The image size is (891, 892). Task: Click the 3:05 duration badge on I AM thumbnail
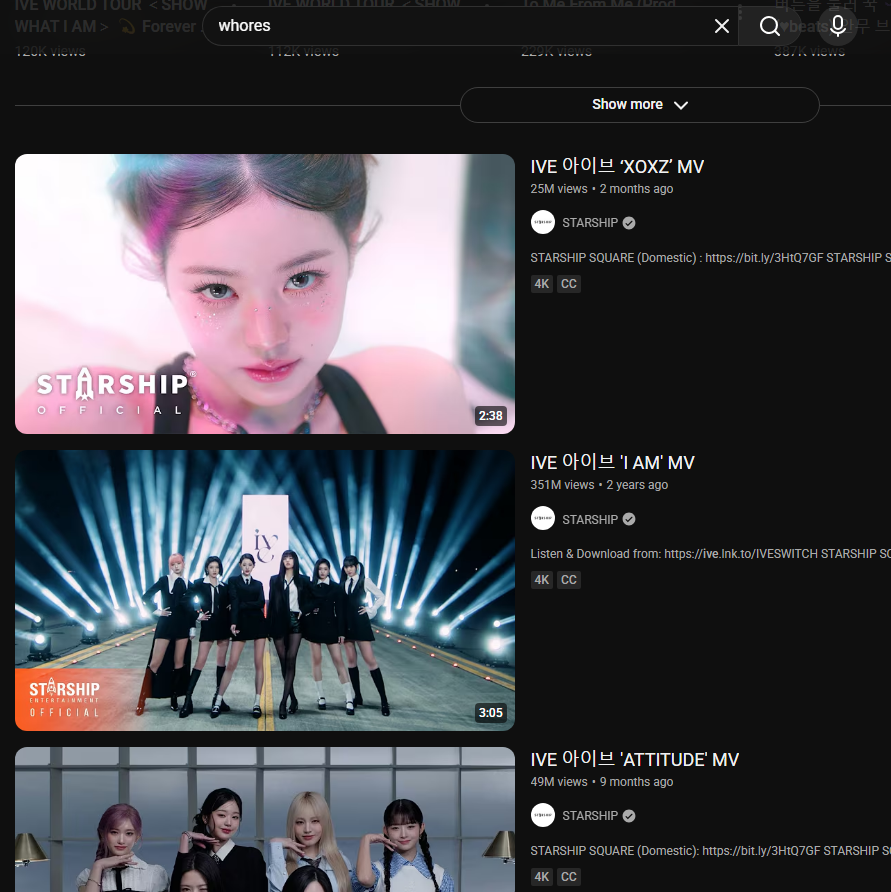tap(490, 713)
